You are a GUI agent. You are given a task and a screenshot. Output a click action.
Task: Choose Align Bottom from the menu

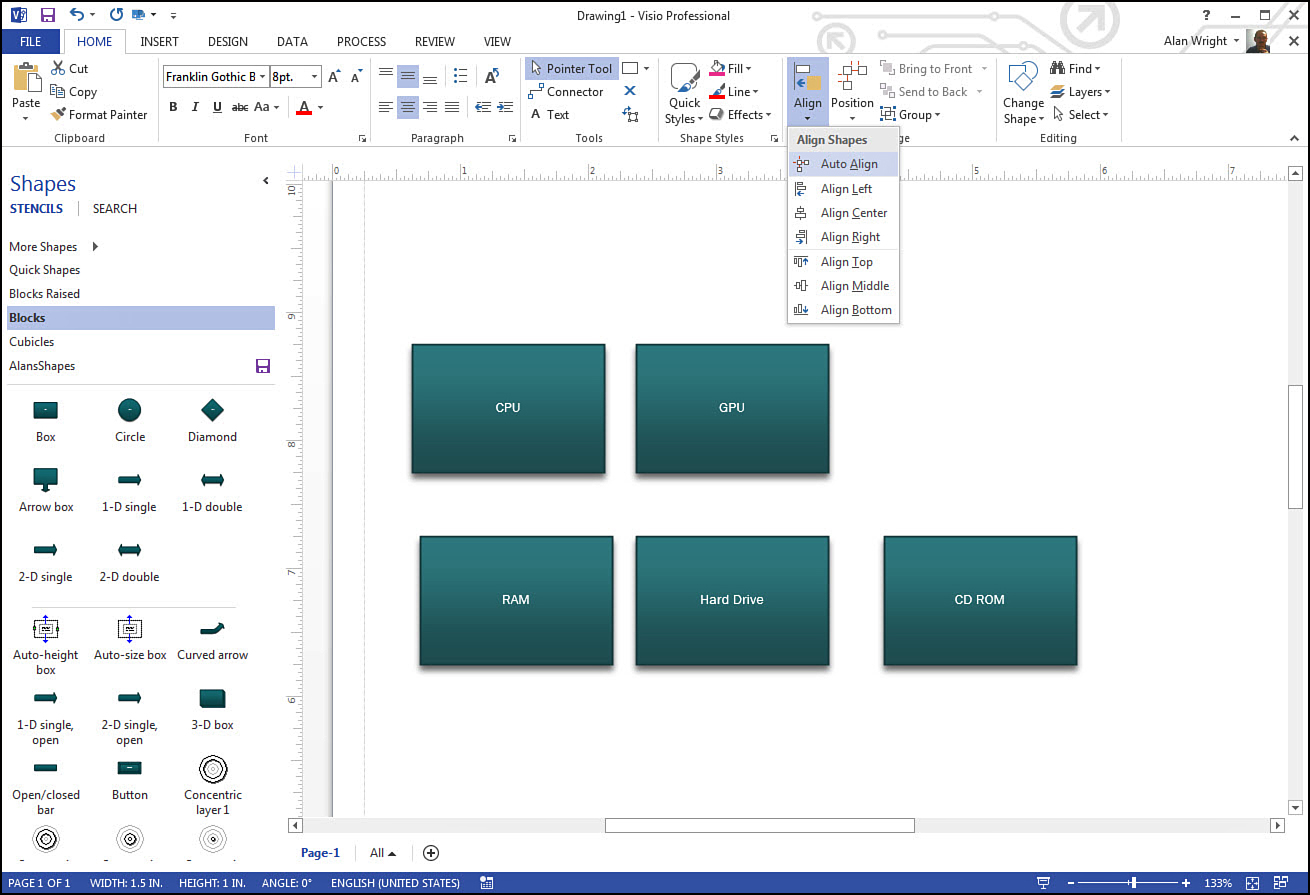point(843,310)
